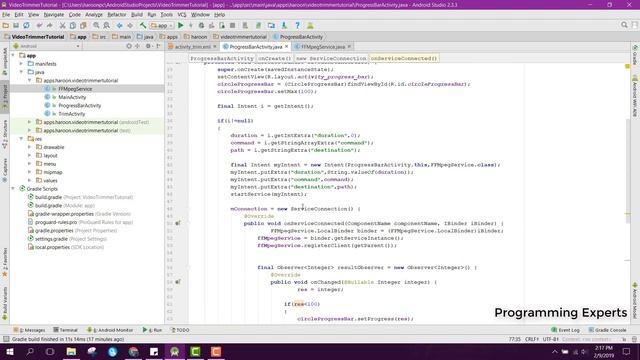Image resolution: width=640 pixels, height=360 pixels.
Task: Click the override gutter marker beside onChanged
Action: pos(178,282)
